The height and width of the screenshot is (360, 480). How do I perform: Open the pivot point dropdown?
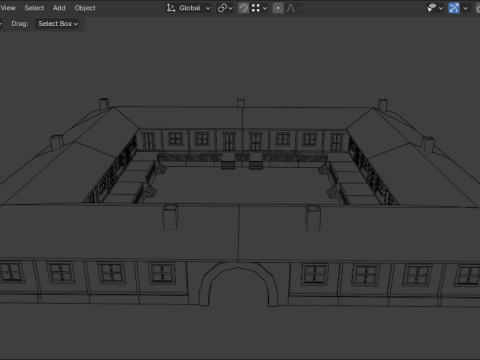[x=225, y=8]
